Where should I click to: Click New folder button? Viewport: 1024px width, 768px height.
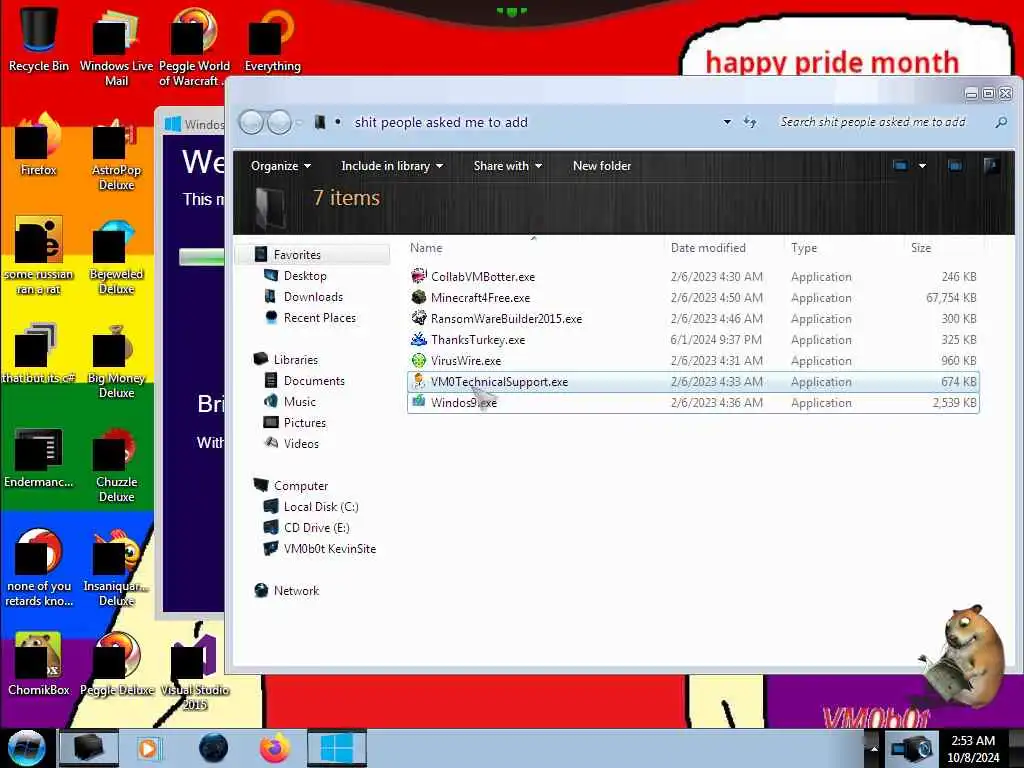click(x=601, y=166)
